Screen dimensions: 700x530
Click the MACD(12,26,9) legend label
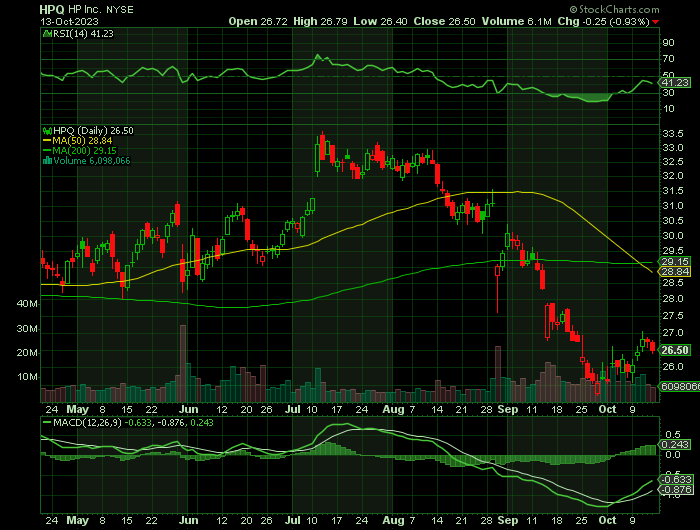87,423
